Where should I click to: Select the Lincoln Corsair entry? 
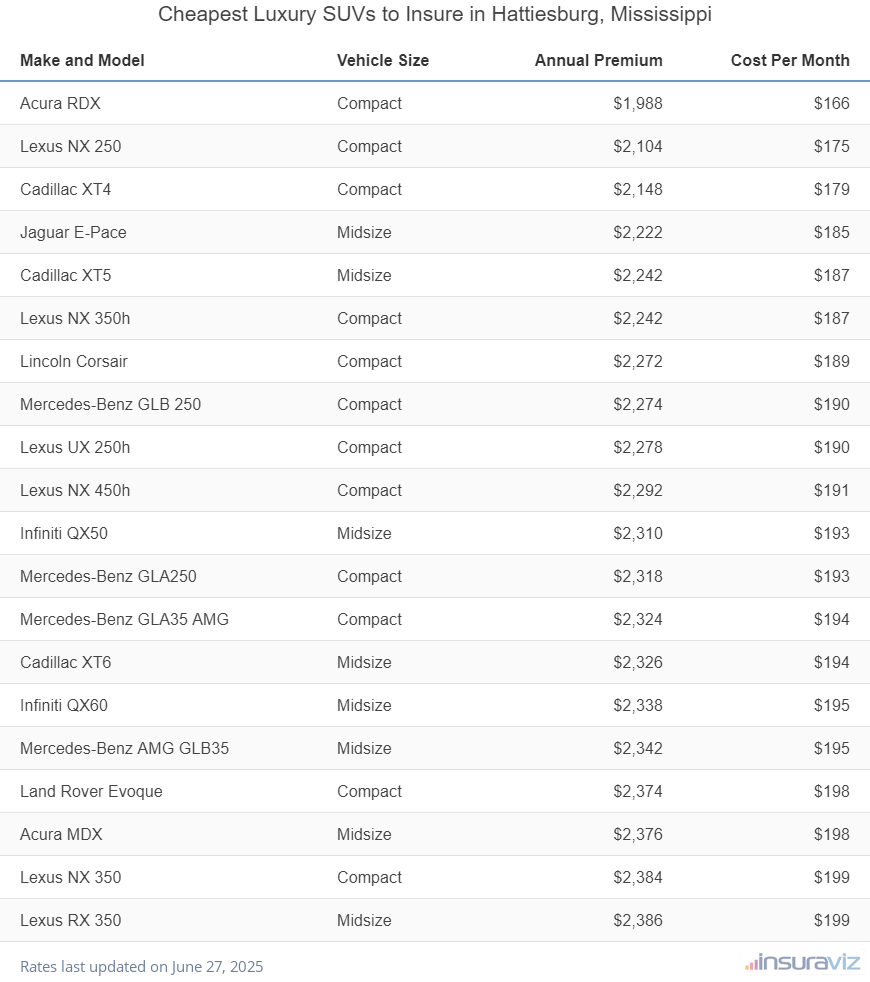74,361
